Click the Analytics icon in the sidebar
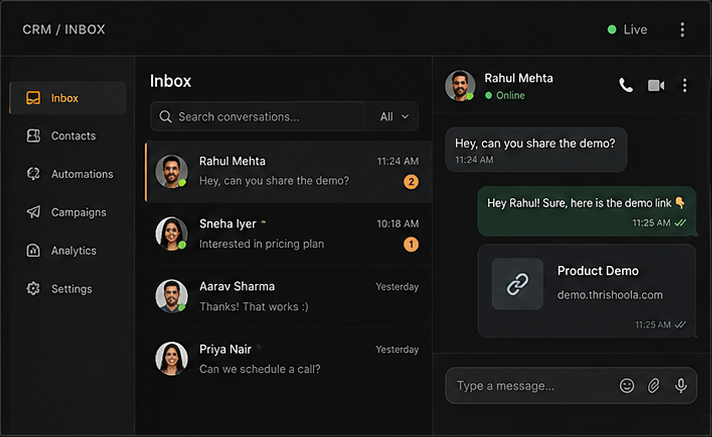Screen dimensions: 712x437 coord(33,250)
